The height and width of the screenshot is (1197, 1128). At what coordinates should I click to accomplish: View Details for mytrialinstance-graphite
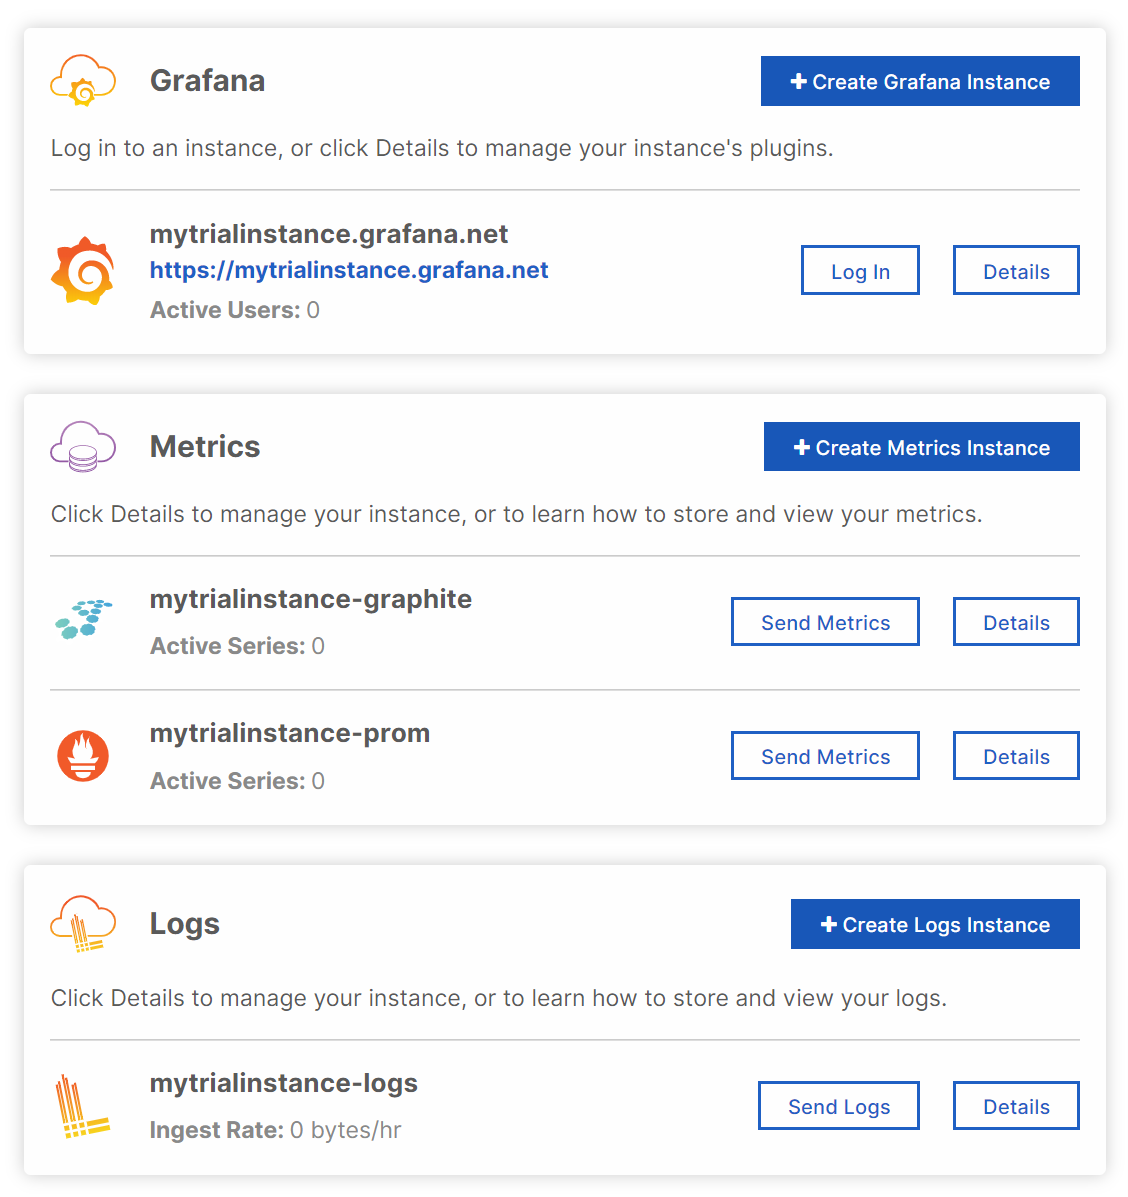1016,622
